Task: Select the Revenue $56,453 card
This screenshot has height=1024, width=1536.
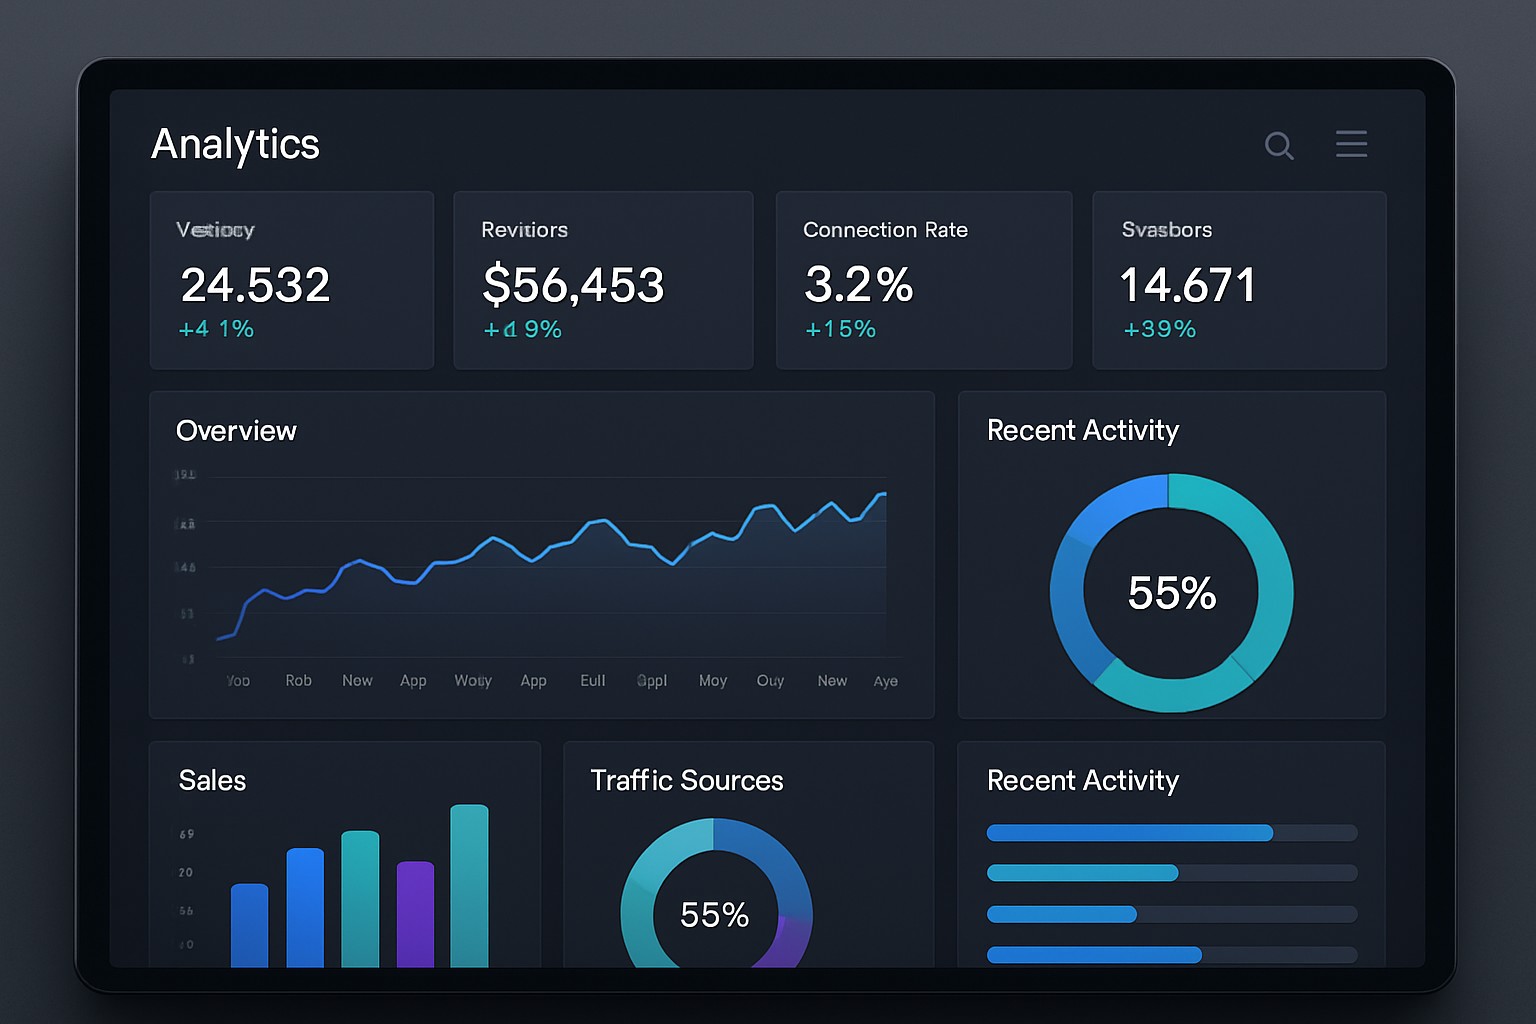Action: (x=603, y=280)
